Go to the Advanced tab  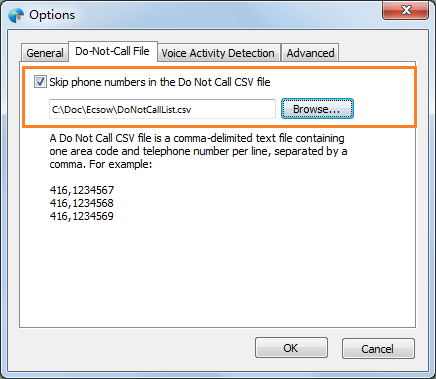pyautogui.click(x=310, y=53)
